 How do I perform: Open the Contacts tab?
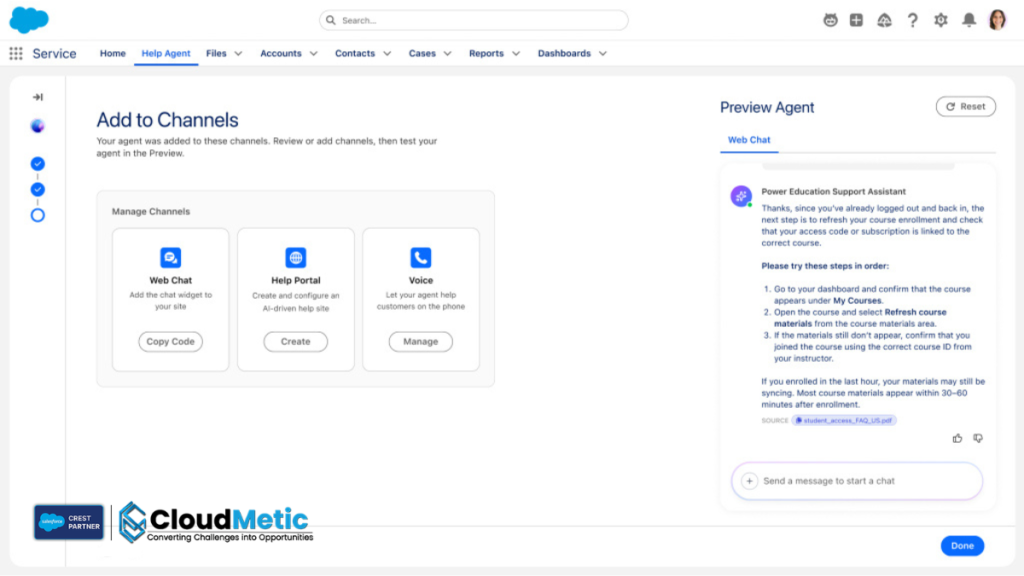355,54
